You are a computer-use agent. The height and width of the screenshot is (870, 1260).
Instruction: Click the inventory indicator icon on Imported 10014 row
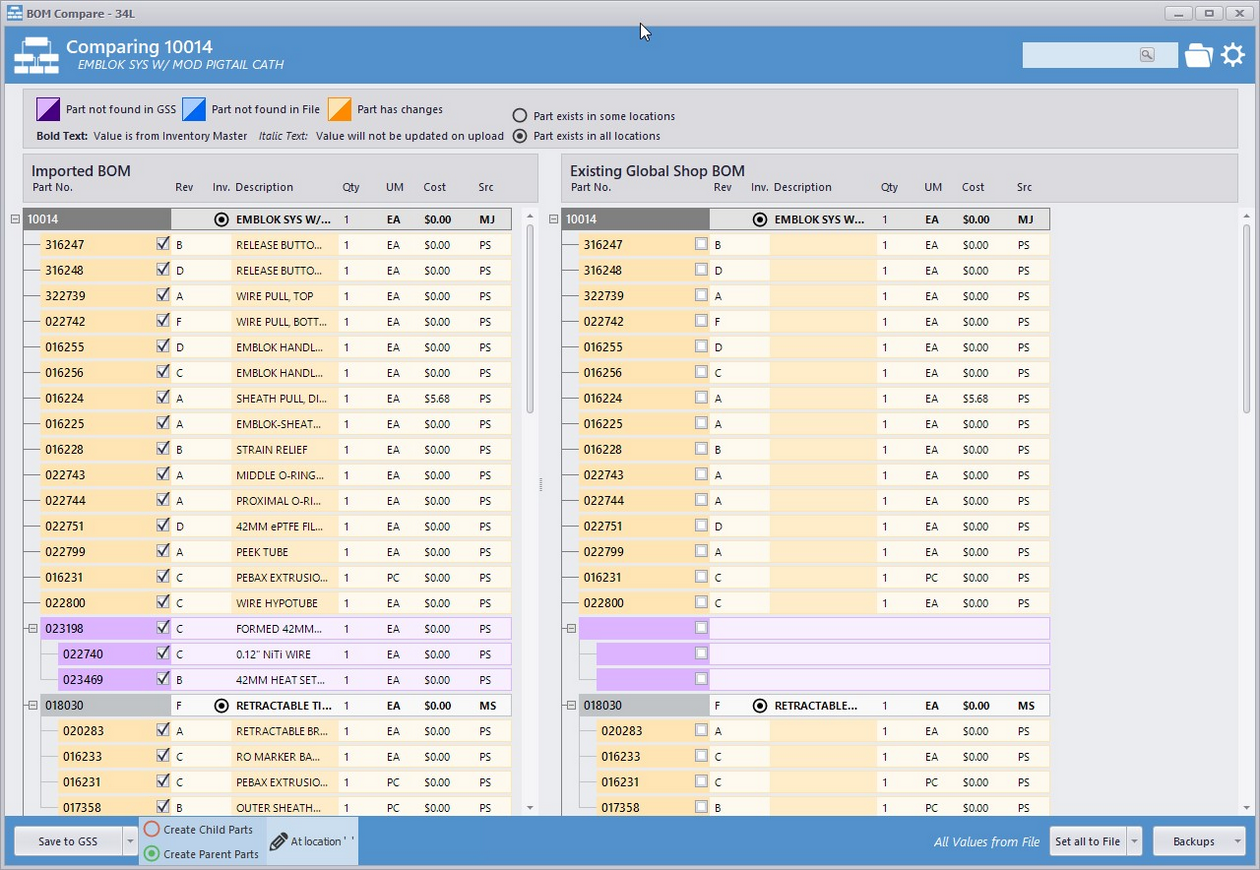click(x=221, y=219)
